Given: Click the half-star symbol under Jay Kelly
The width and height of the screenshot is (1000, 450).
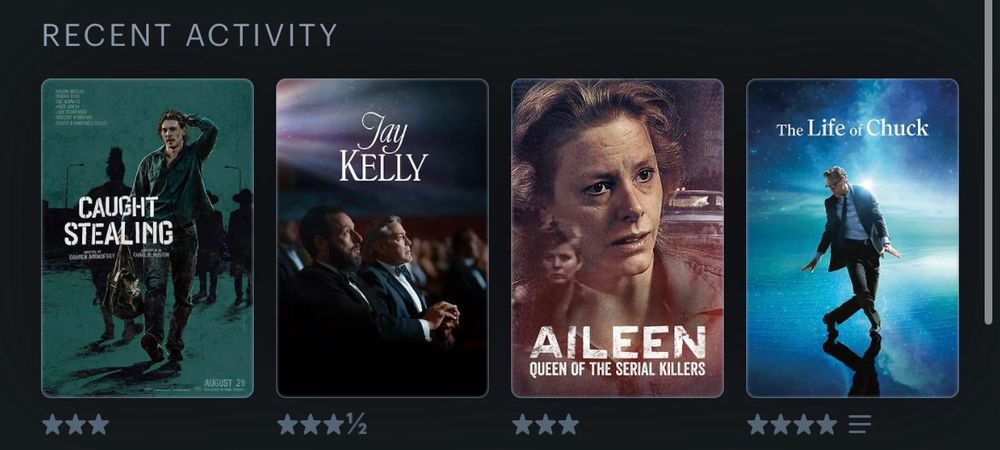Looking at the screenshot, I should pyautogui.click(x=356, y=424).
